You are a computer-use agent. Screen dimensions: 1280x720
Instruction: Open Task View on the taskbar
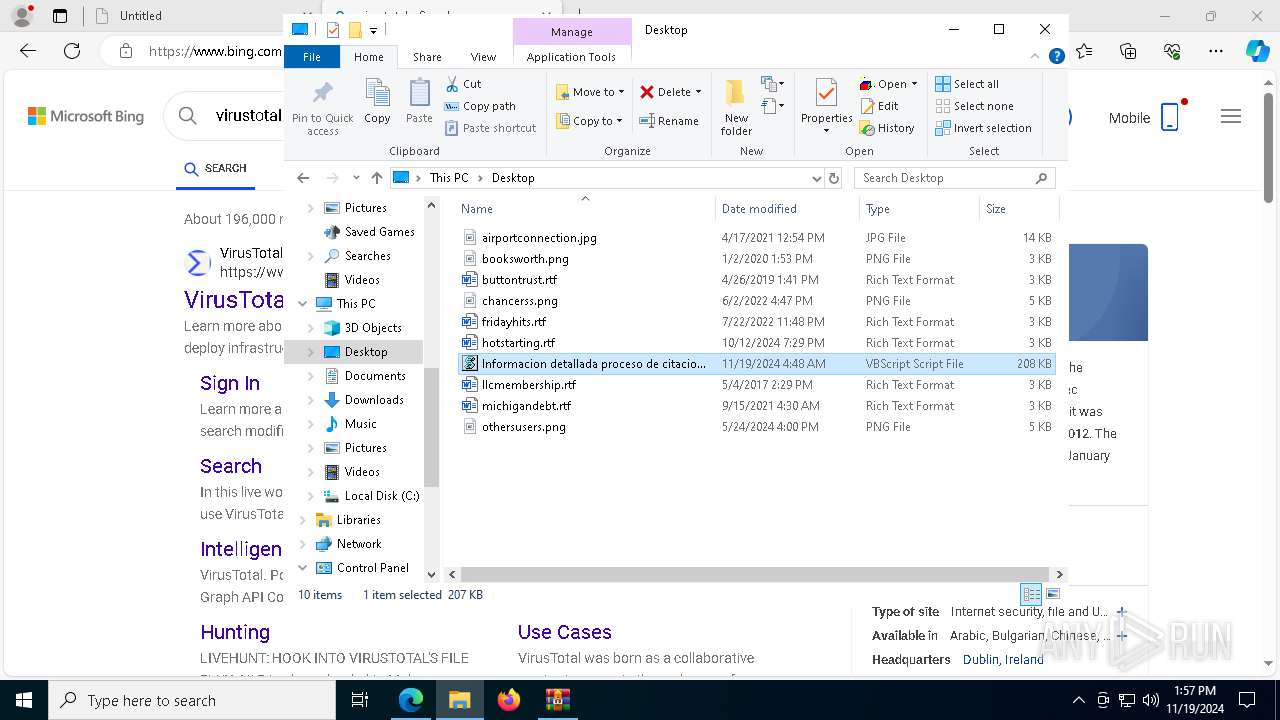pos(360,700)
